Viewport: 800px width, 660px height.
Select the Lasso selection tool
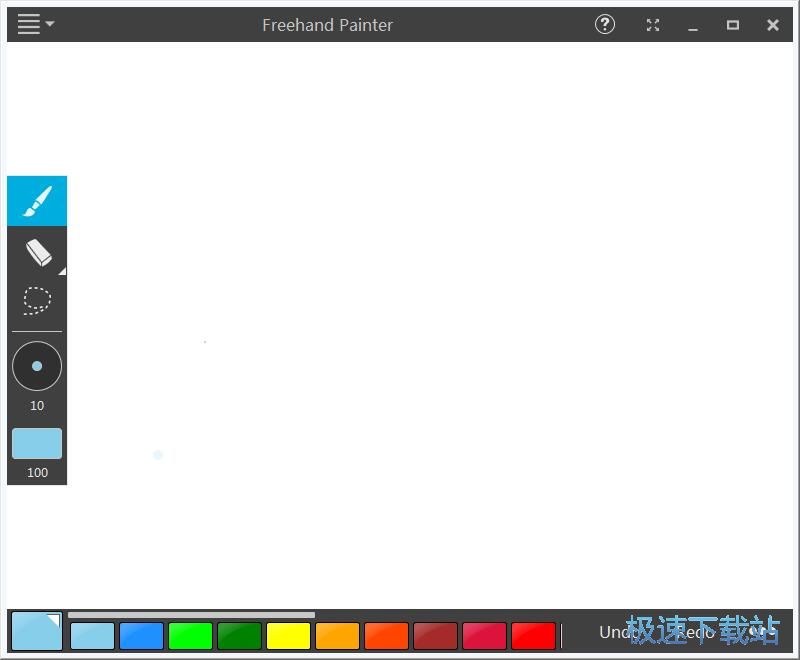pyautogui.click(x=37, y=300)
